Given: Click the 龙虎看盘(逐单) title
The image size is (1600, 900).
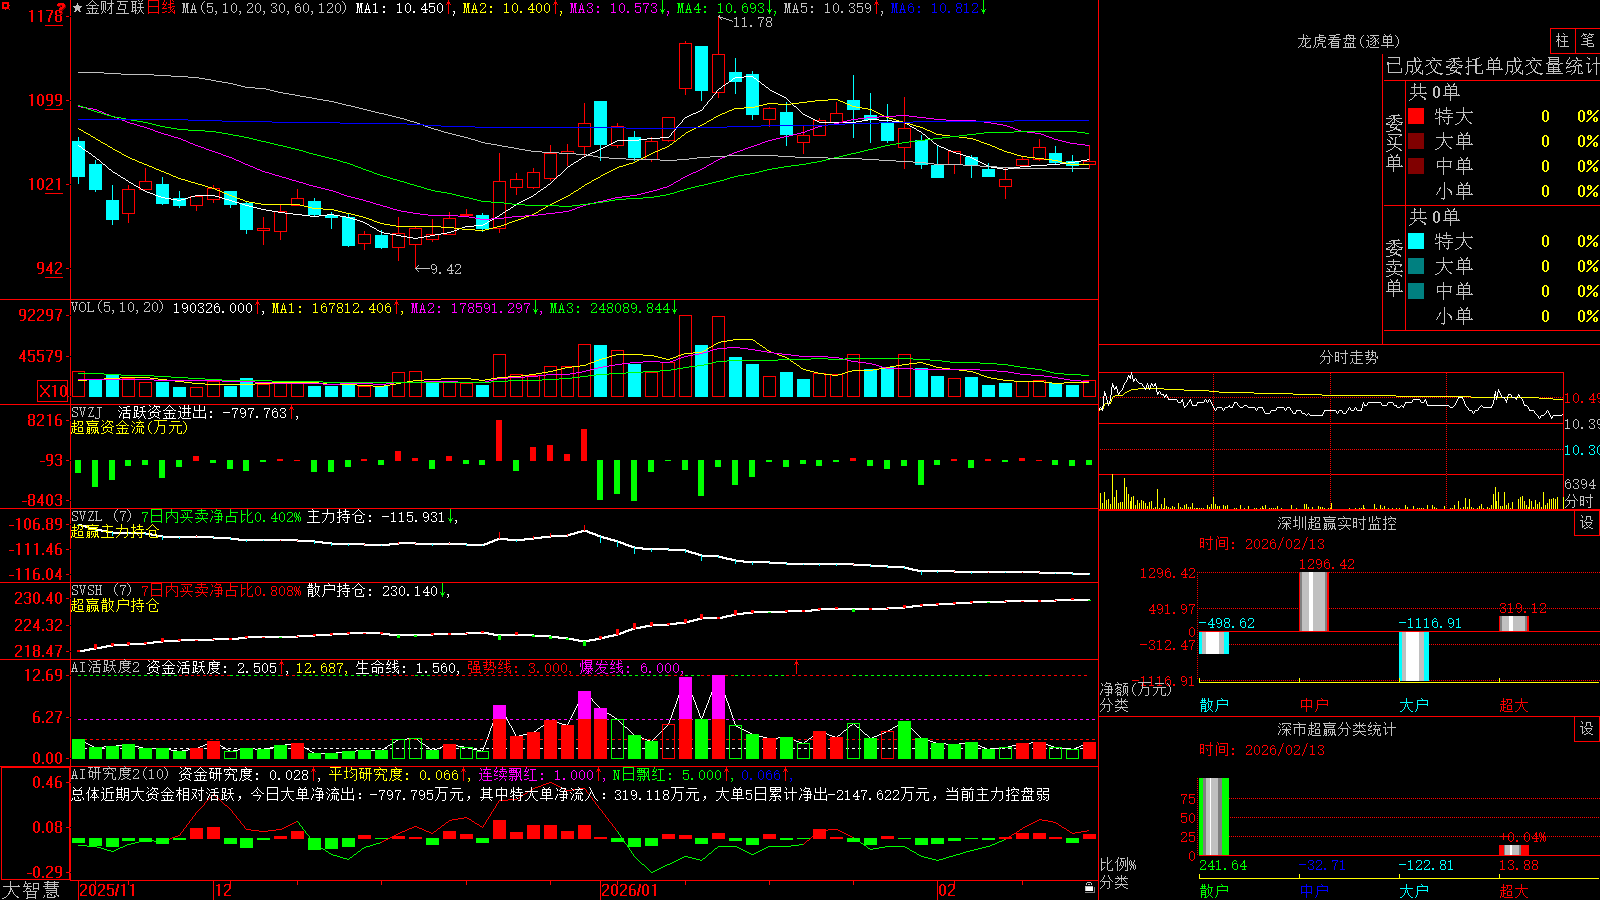Looking at the screenshot, I should pyautogui.click(x=1349, y=41).
